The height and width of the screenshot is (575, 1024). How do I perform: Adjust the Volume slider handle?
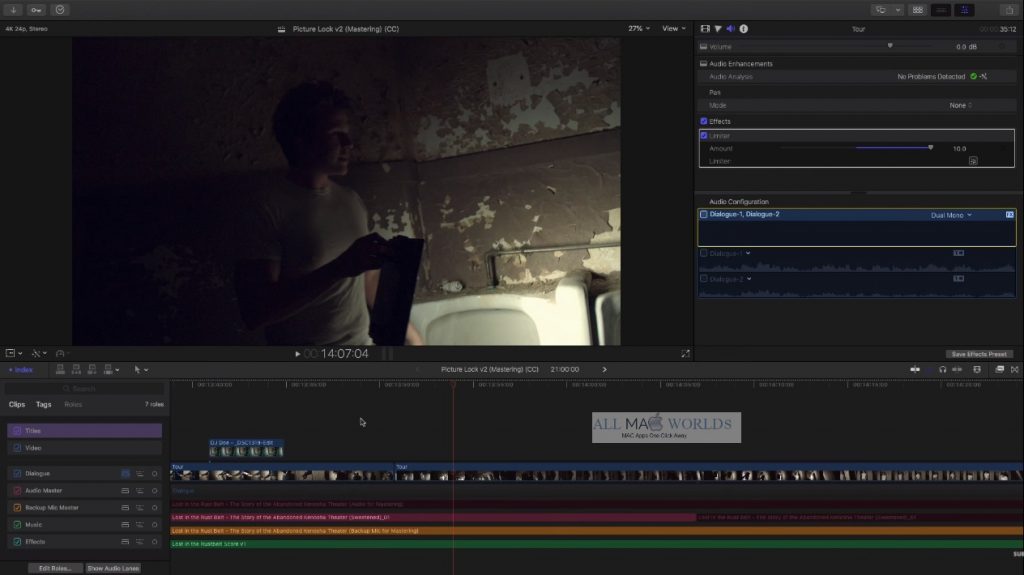click(889, 46)
